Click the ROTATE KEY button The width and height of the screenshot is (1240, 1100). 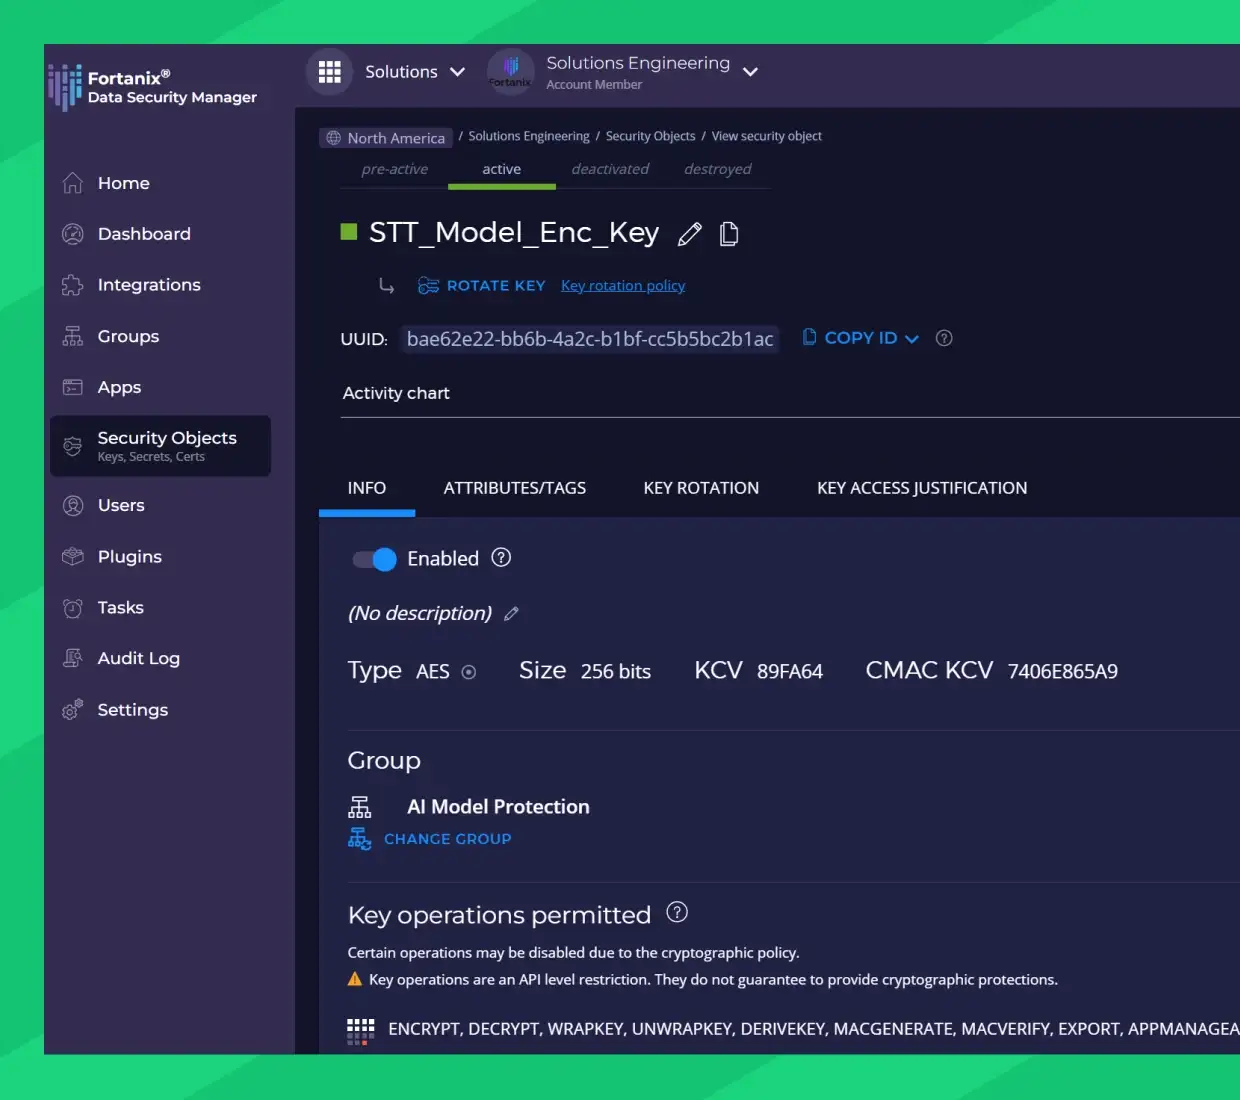[x=482, y=286]
